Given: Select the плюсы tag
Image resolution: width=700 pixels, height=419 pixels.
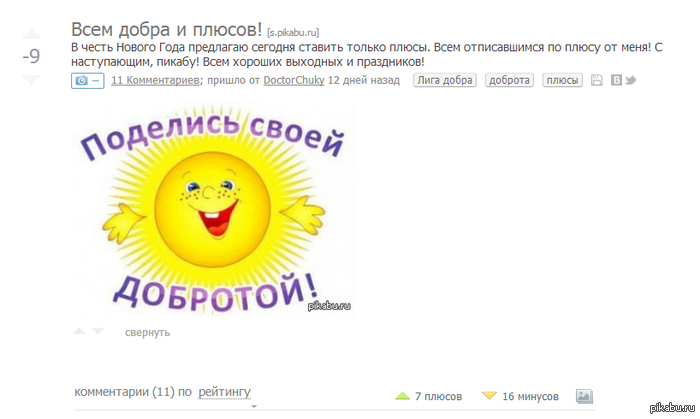Looking at the screenshot, I should pyautogui.click(x=562, y=80).
